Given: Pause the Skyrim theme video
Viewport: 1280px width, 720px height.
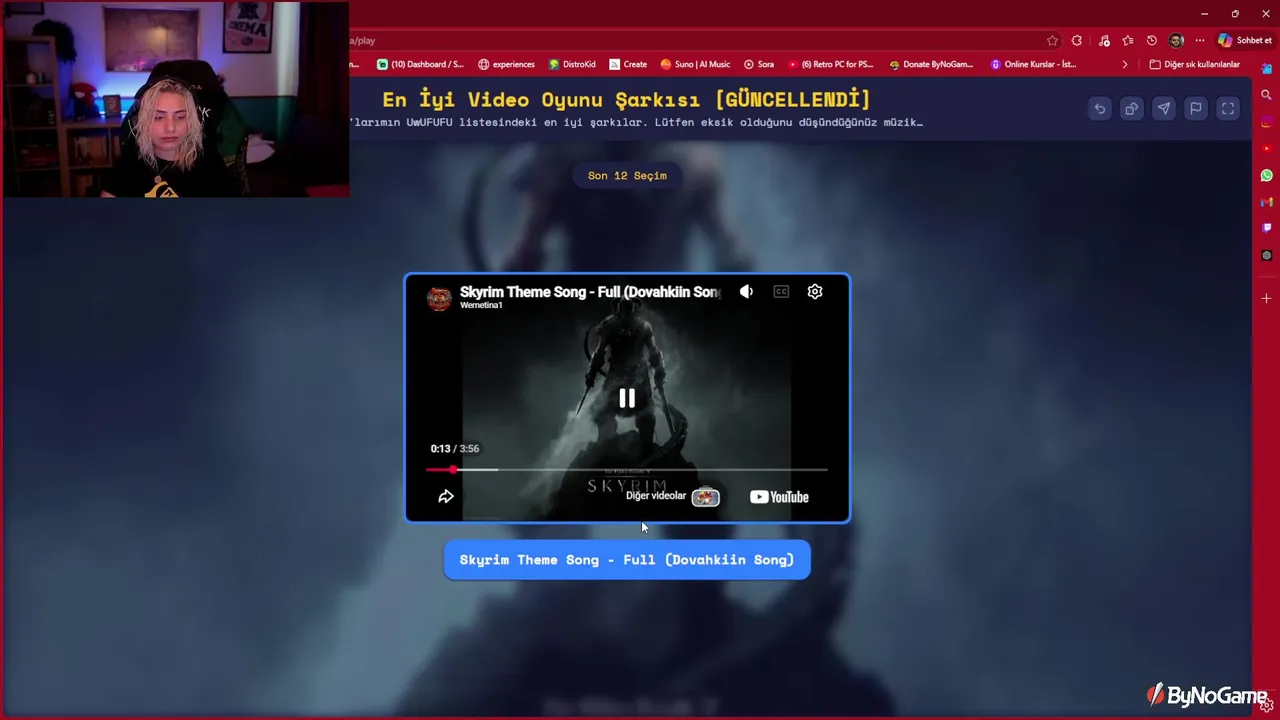Looking at the screenshot, I should tap(627, 398).
